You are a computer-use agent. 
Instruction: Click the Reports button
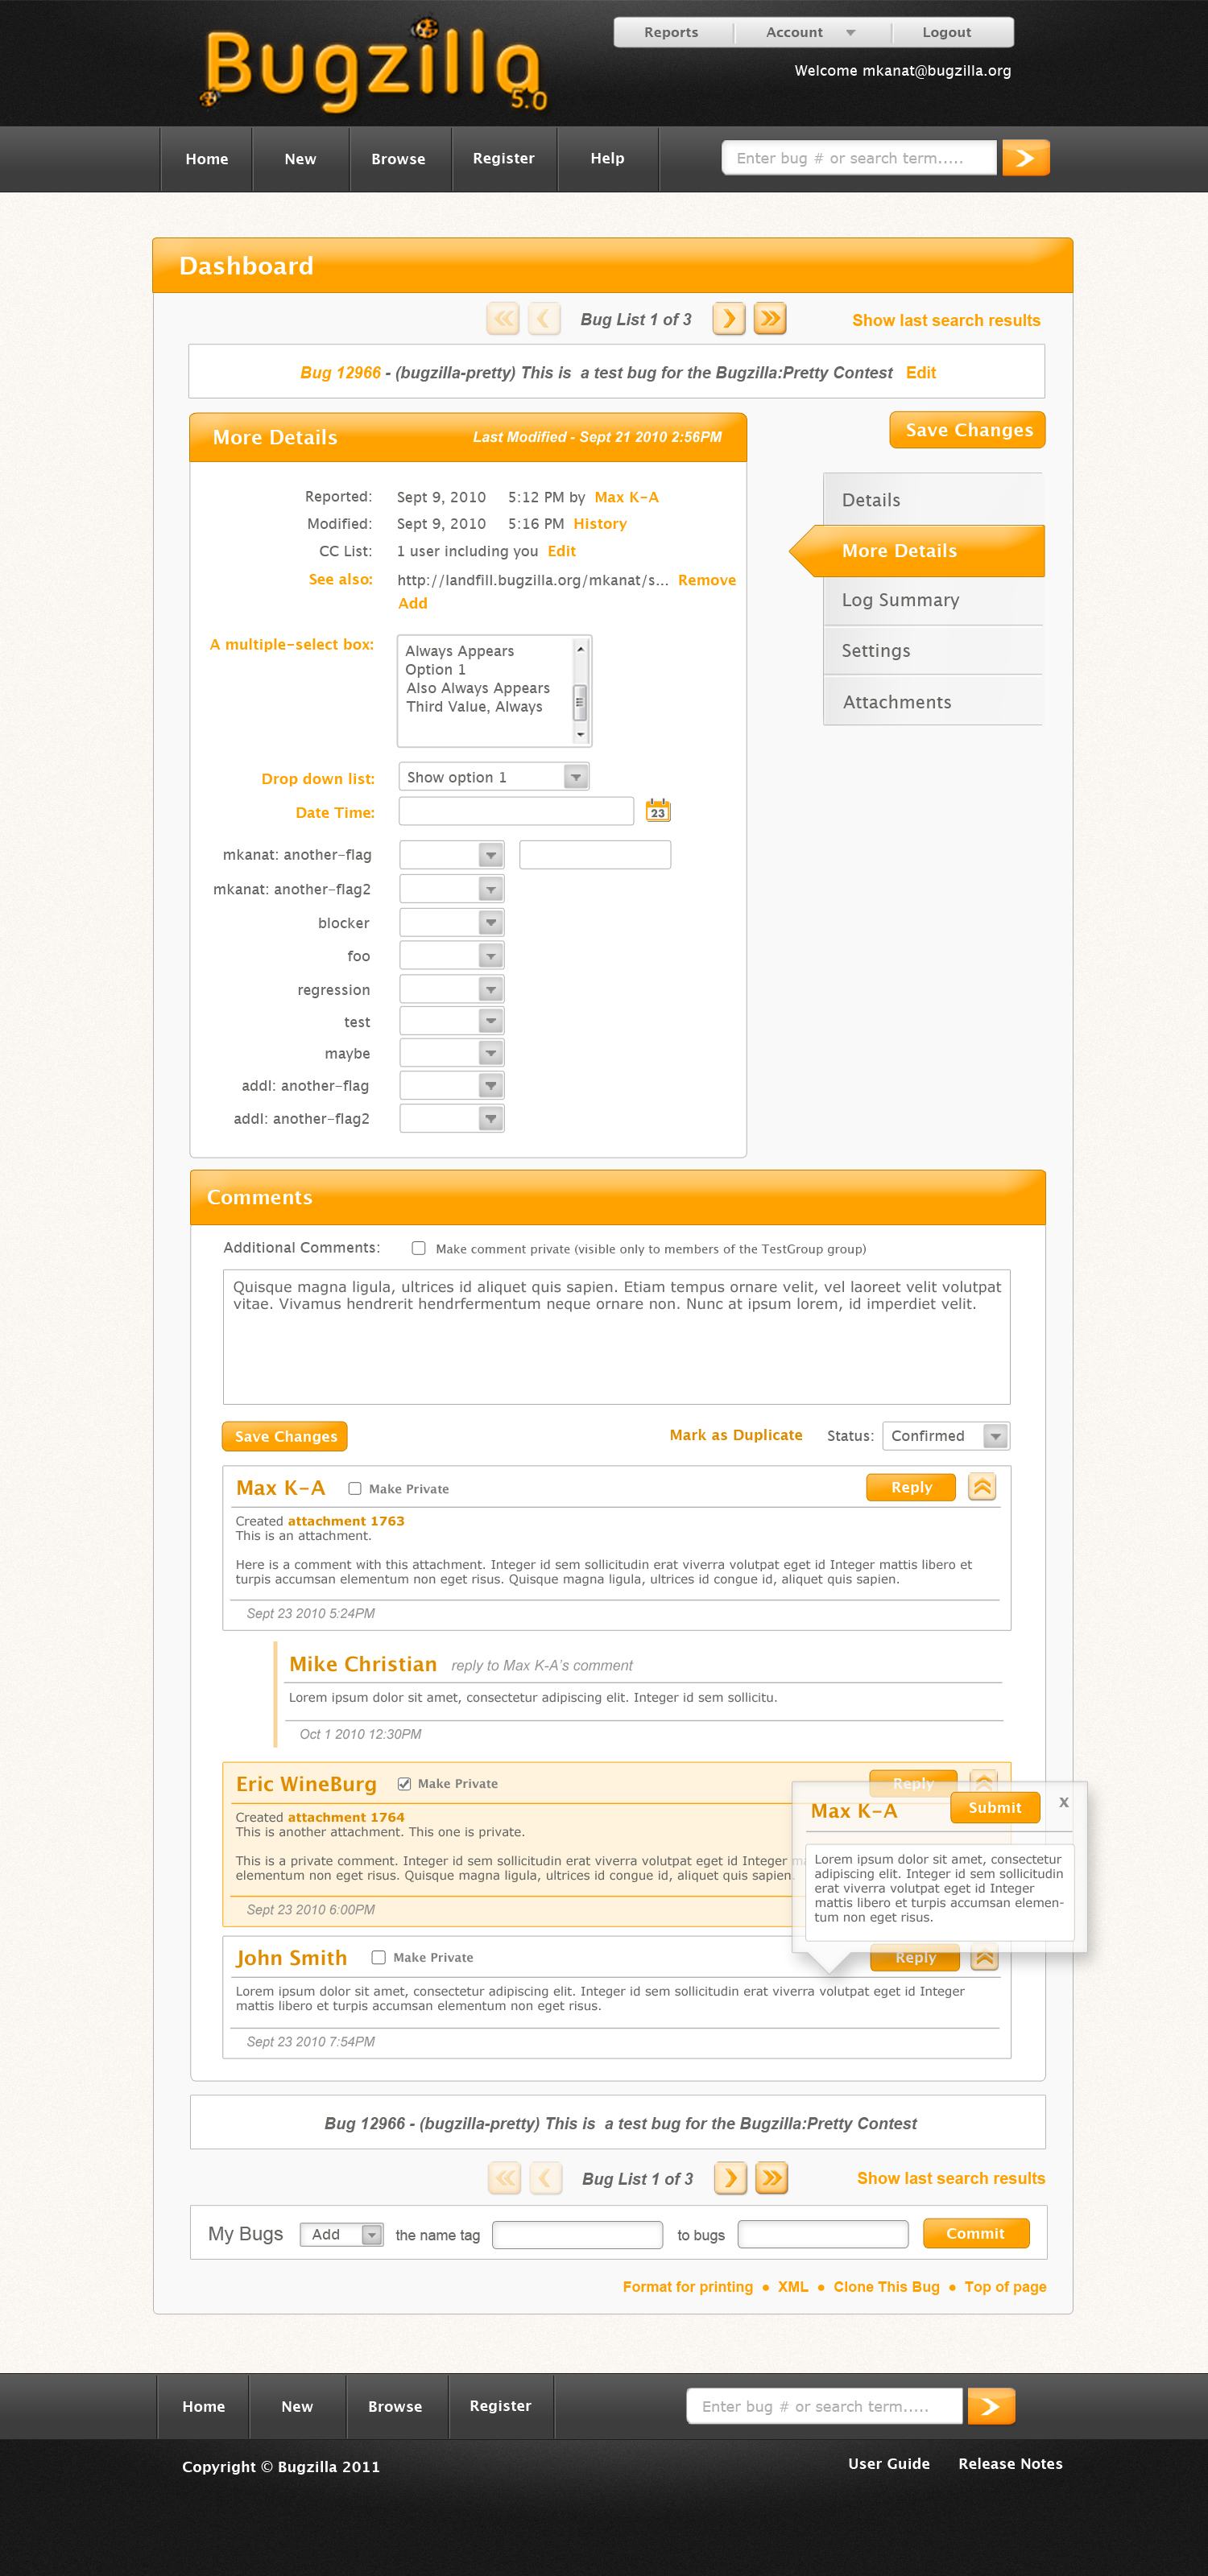pos(672,32)
